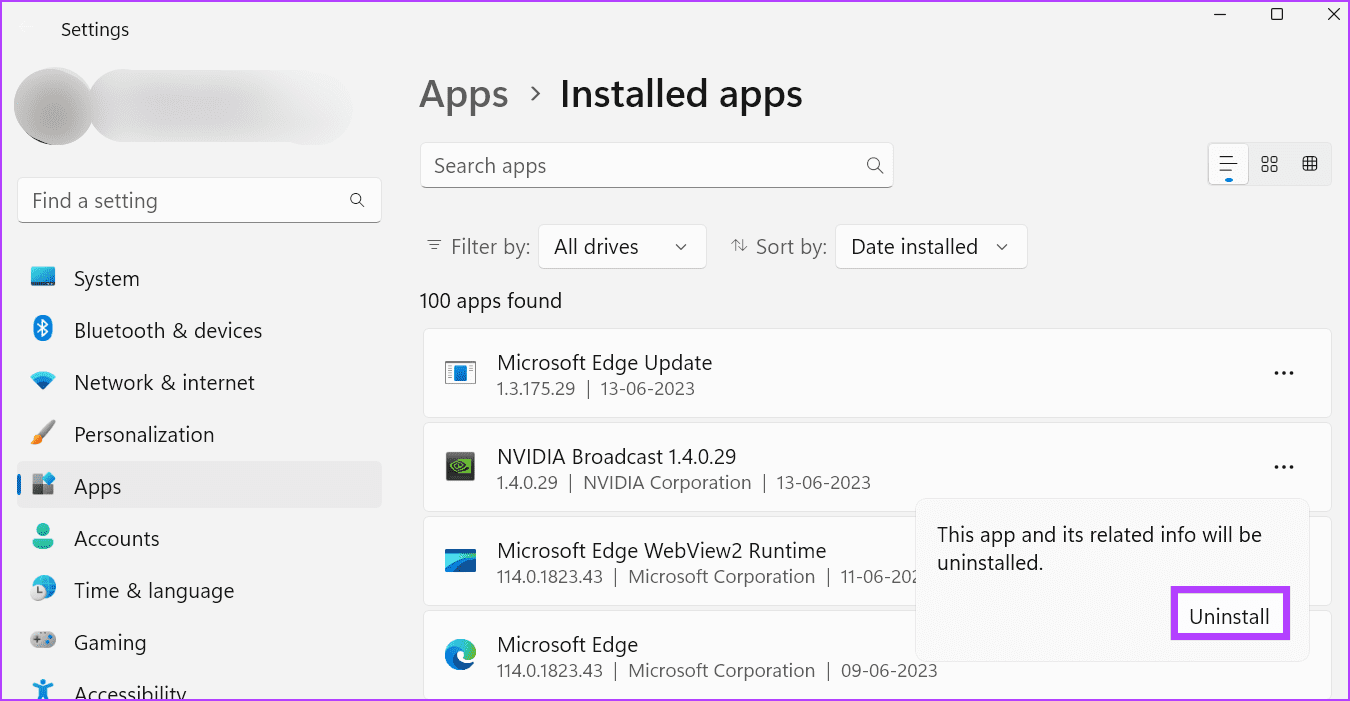Minimize the Settings window

click(x=1221, y=14)
